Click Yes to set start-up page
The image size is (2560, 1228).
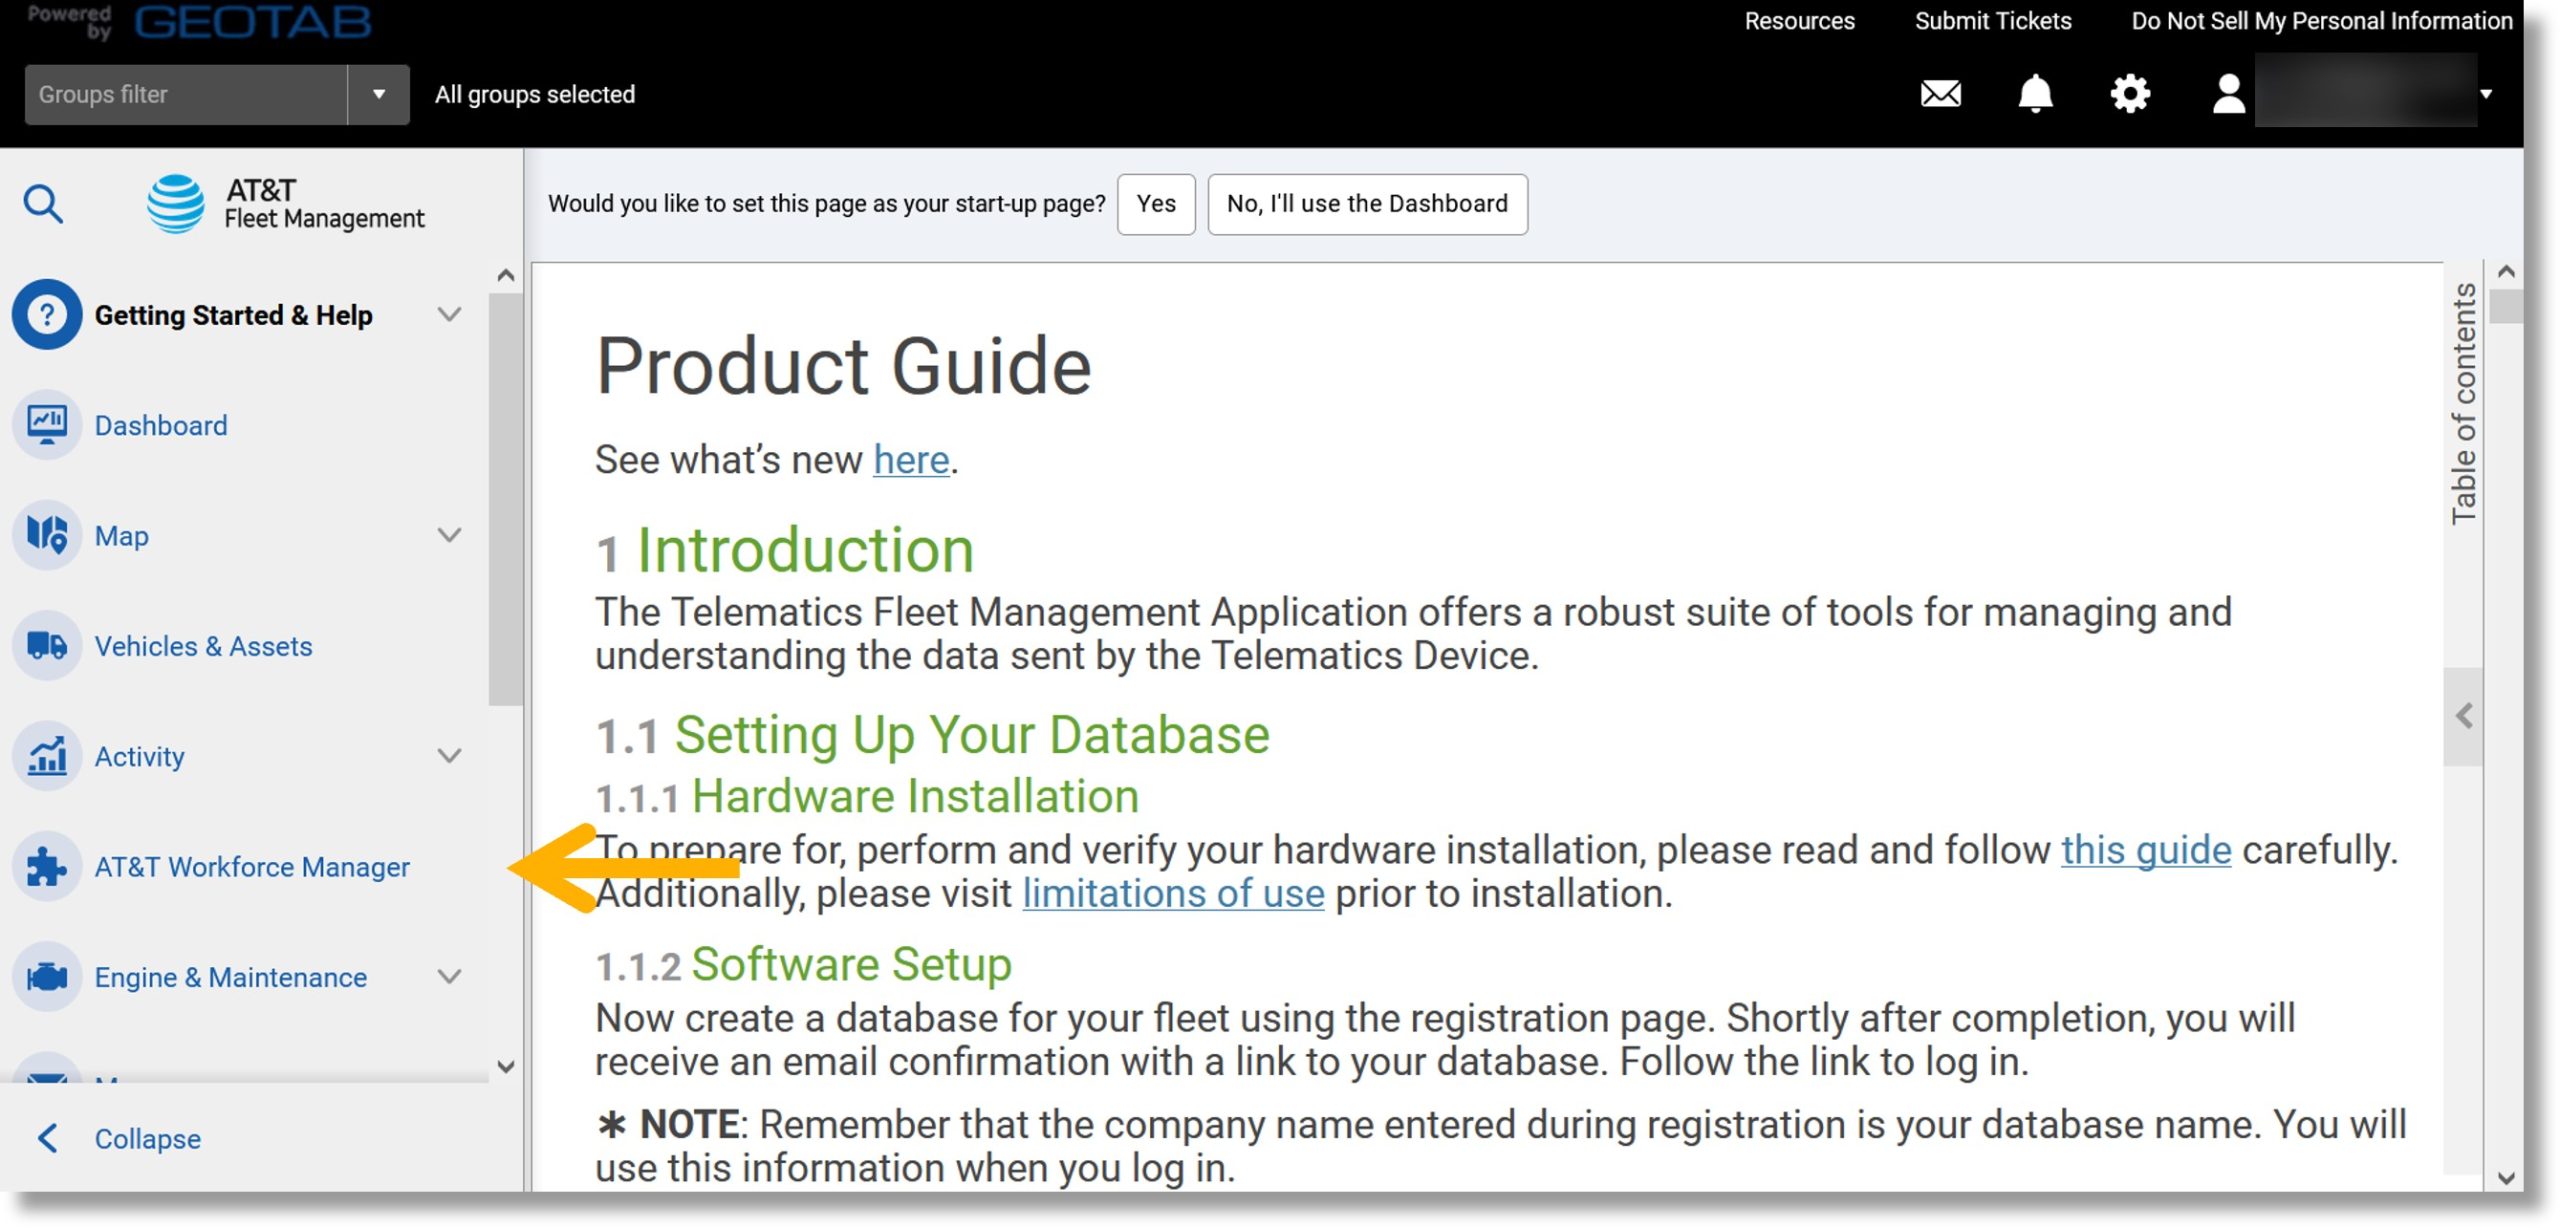1156,204
